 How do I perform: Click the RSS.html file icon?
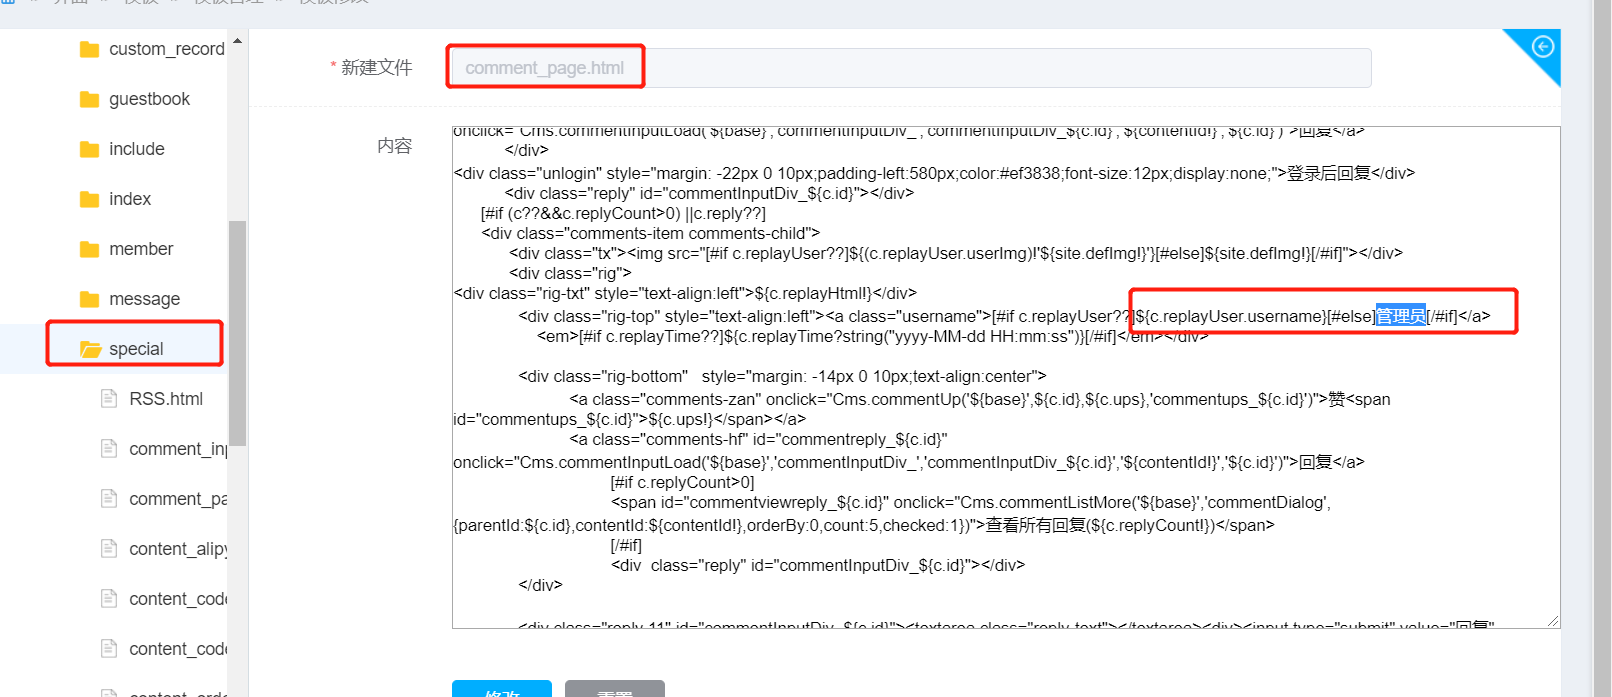click(109, 399)
